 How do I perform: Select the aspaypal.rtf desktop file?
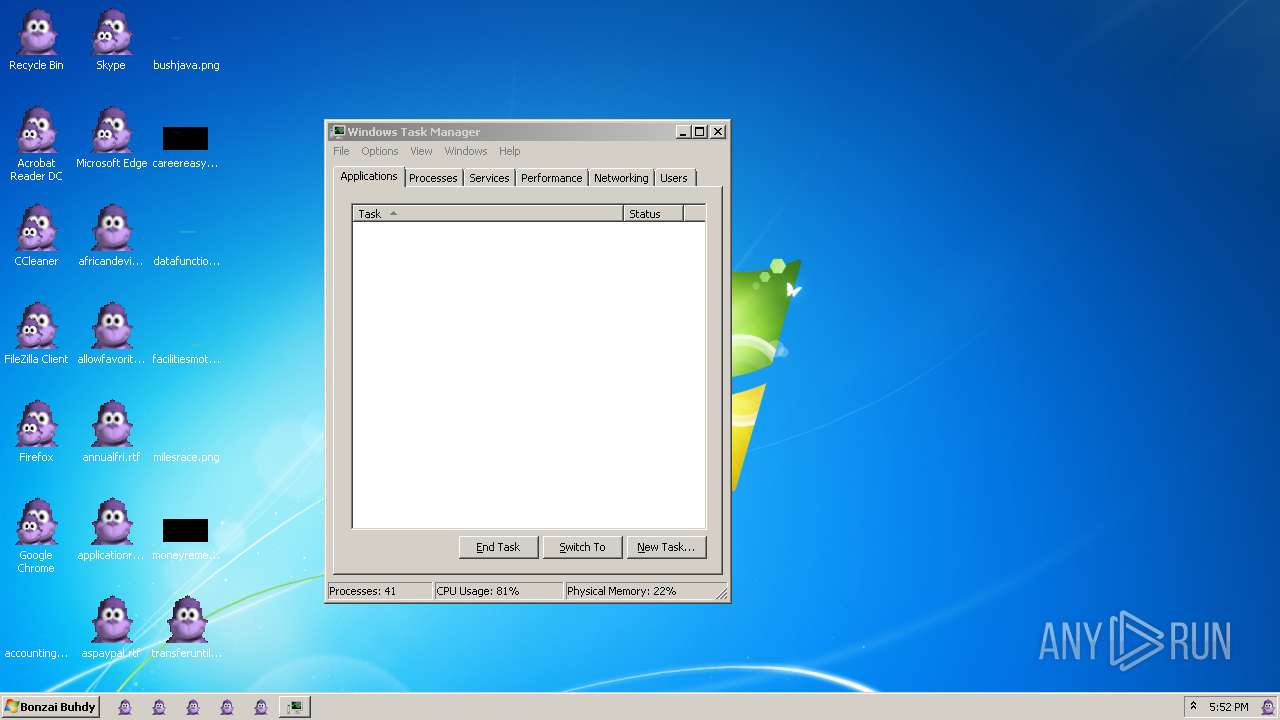coord(111,628)
